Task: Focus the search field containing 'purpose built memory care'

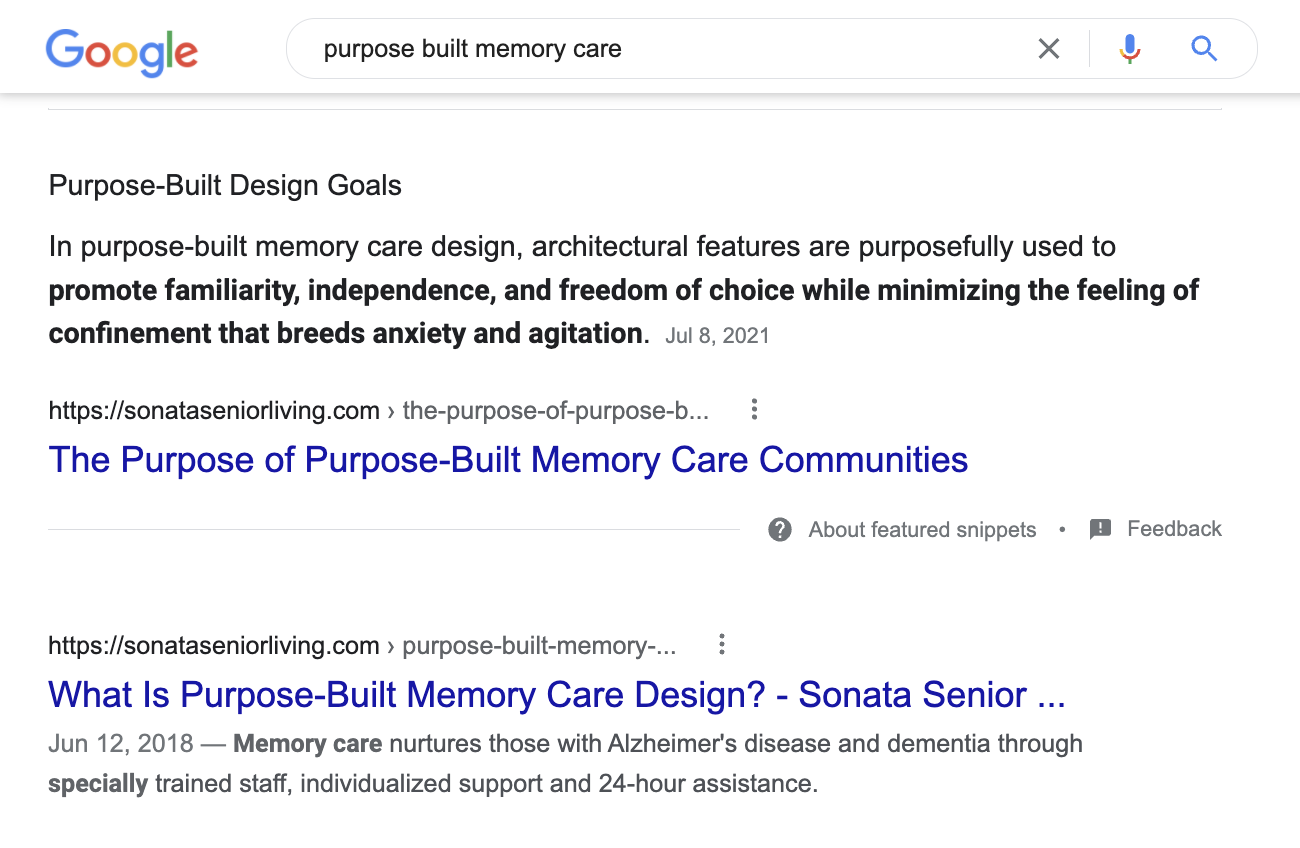Action: pos(660,48)
